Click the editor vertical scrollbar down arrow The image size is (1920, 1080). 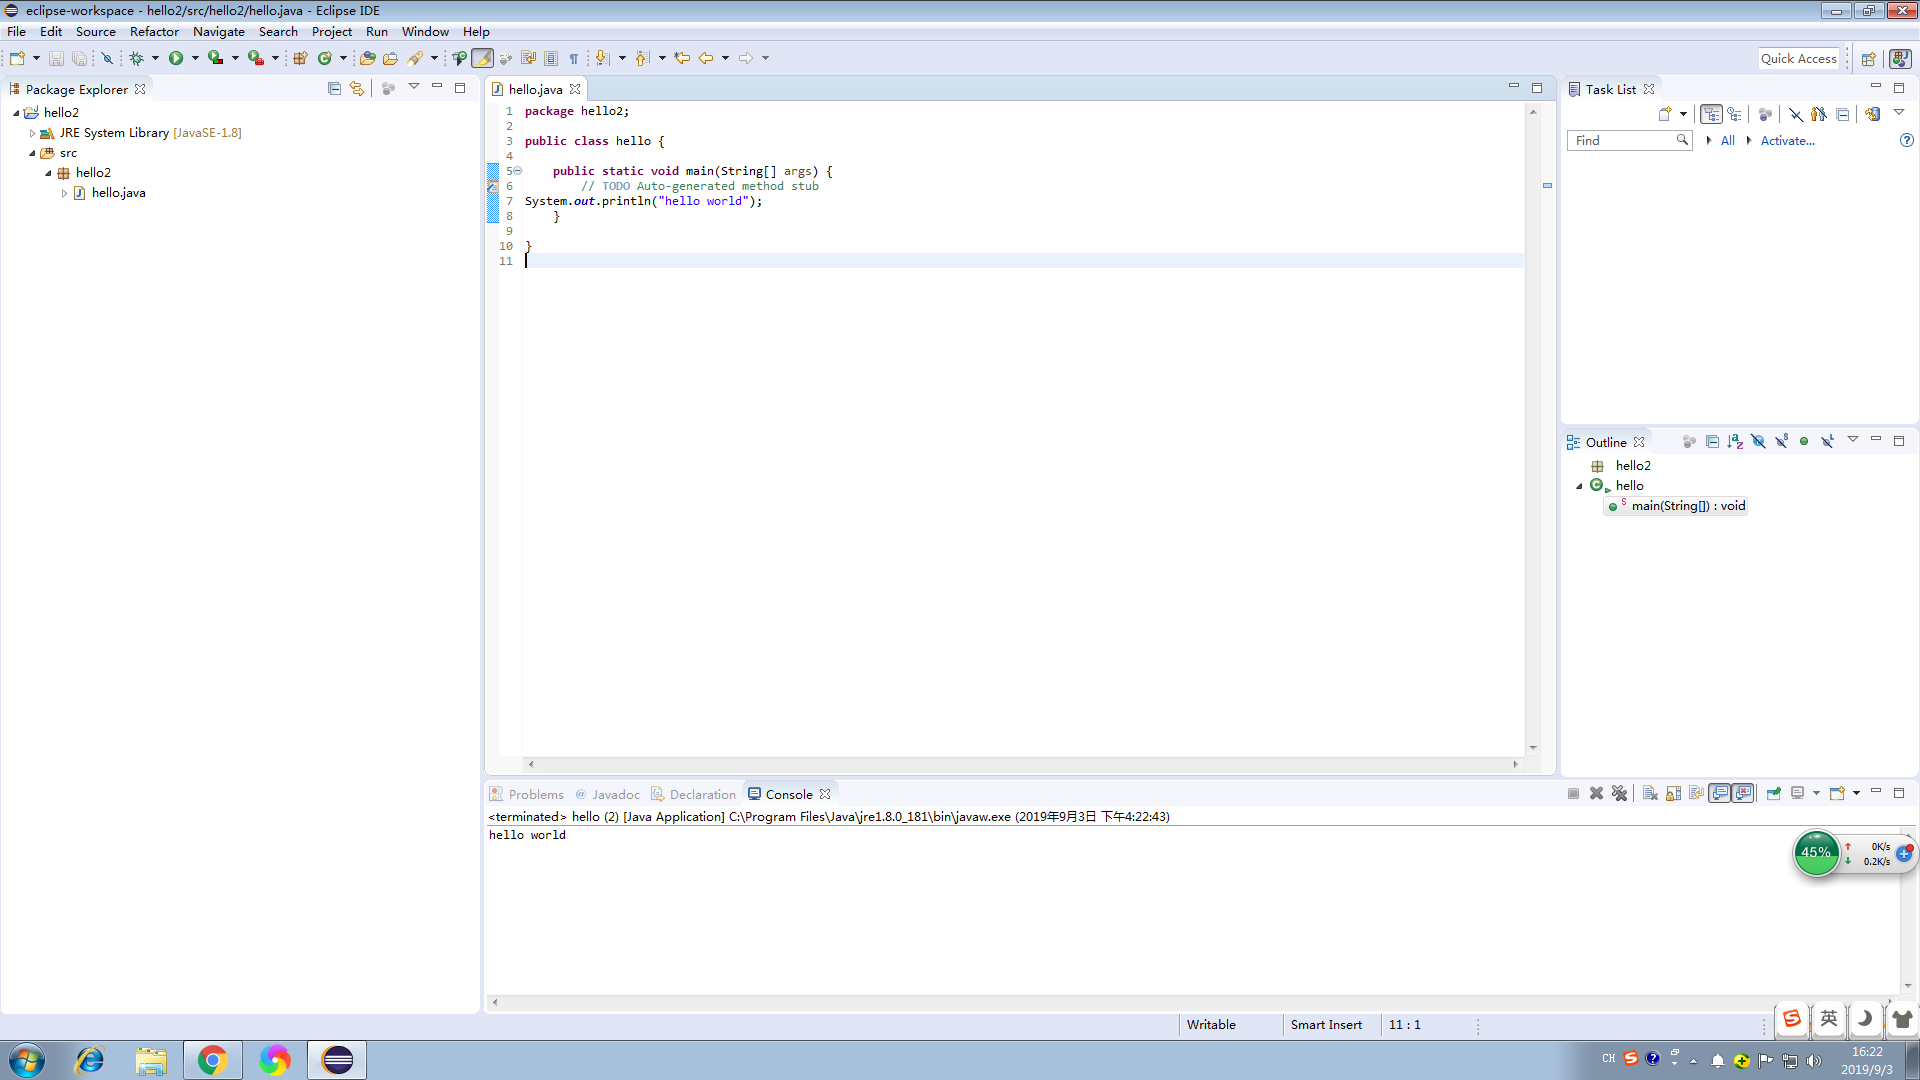(x=1532, y=748)
